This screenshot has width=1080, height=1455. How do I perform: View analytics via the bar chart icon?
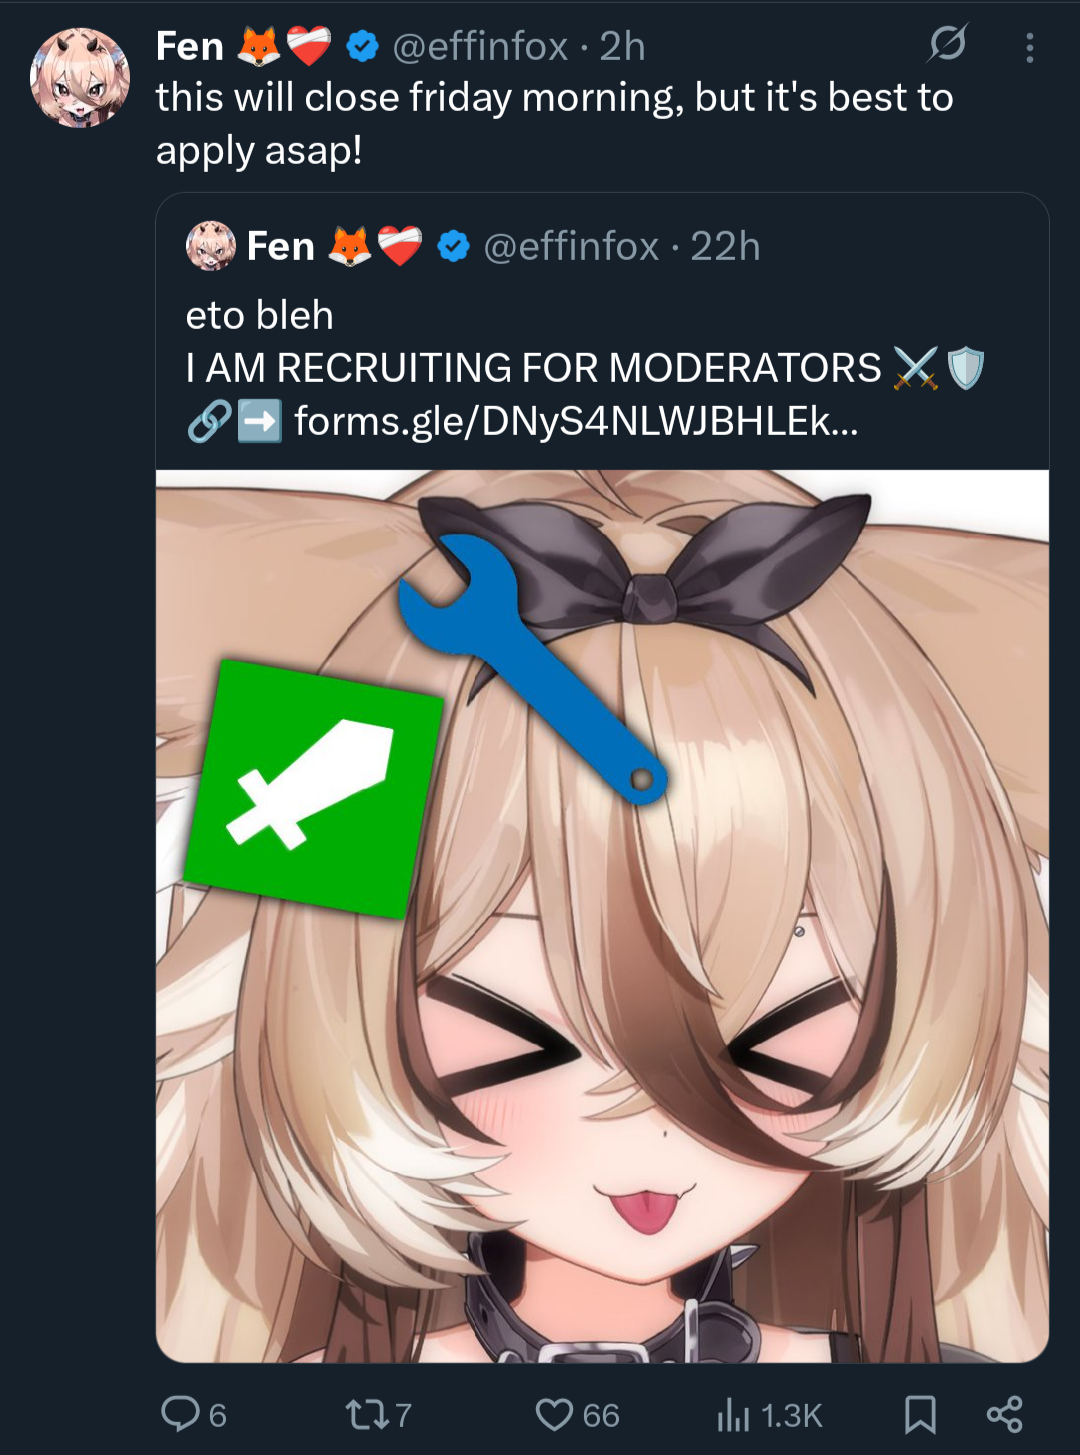(x=733, y=1414)
